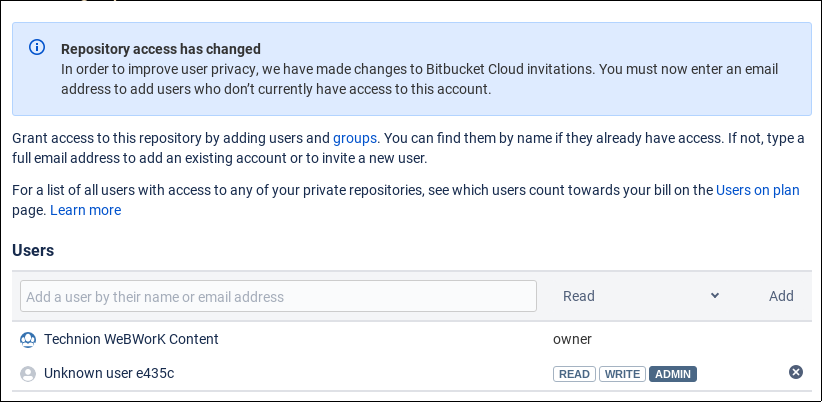Click the chevron arrow of the permission selector

click(x=715, y=296)
